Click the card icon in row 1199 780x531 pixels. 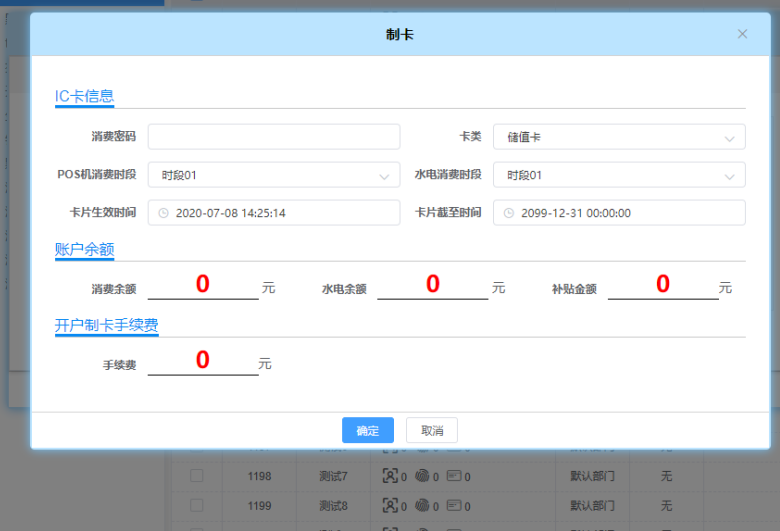click(x=454, y=505)
